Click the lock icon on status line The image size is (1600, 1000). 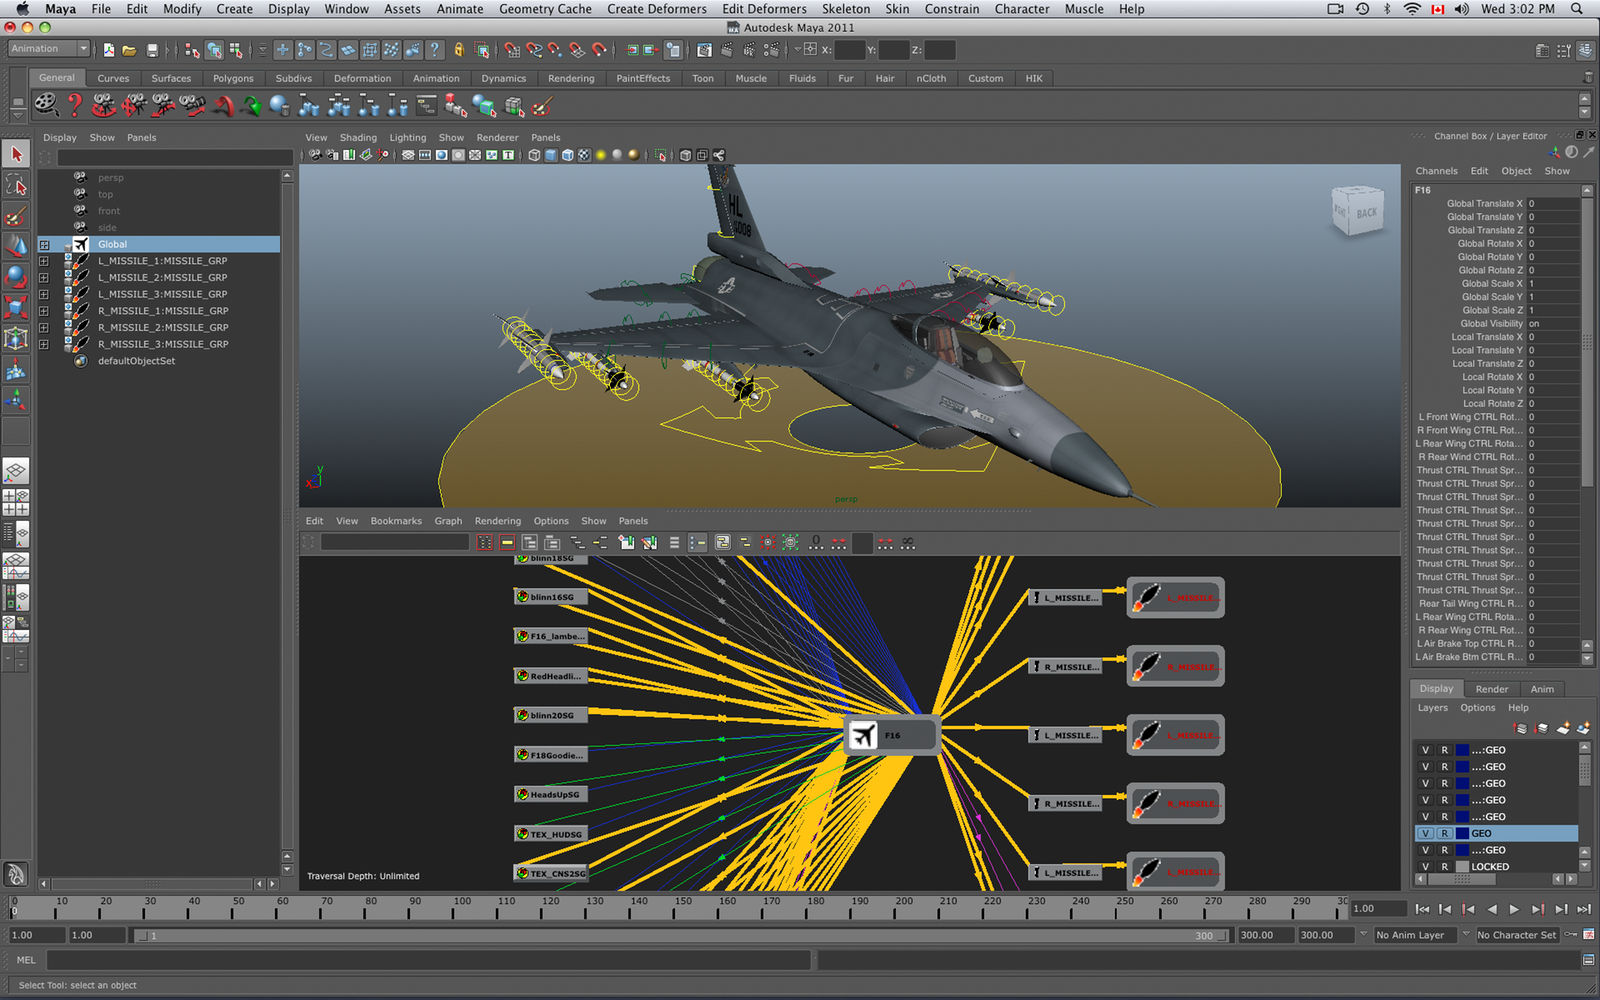(x=459, y=50)
